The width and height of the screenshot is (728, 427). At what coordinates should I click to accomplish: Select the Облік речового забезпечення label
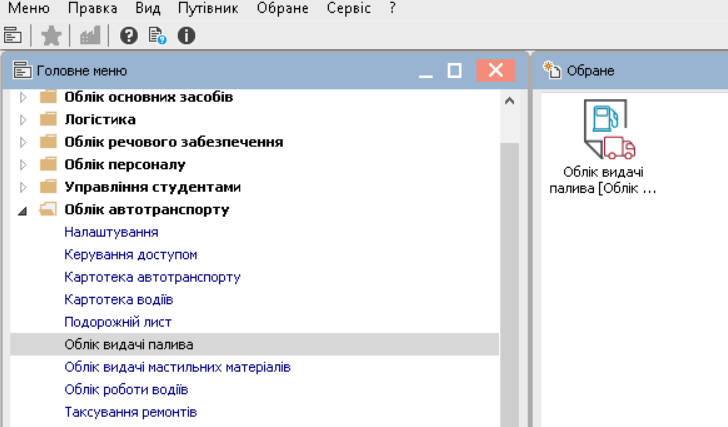coord(174,142)
